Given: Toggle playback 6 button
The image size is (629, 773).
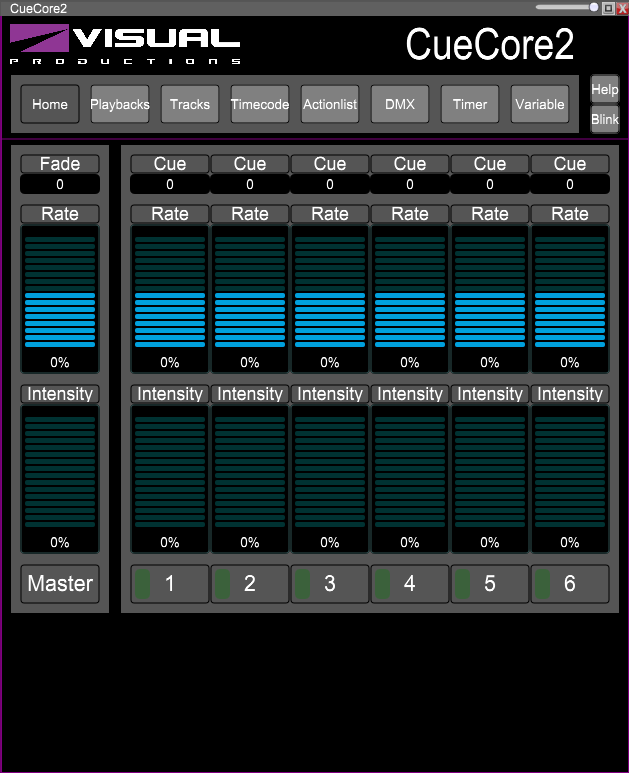Looking at the screenshot, I should (570, 584).
